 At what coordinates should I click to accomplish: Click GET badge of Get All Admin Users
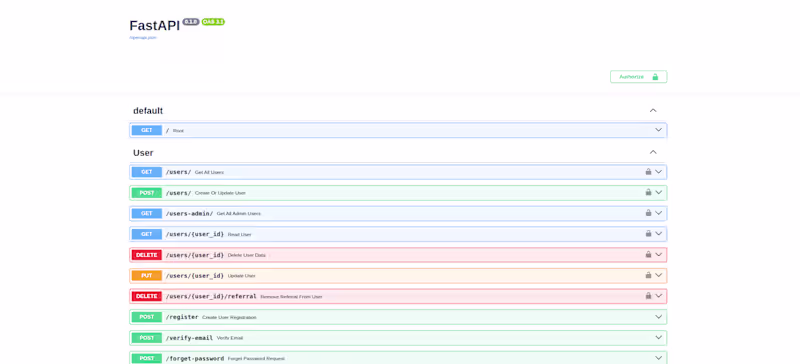(x=146, y=213)
